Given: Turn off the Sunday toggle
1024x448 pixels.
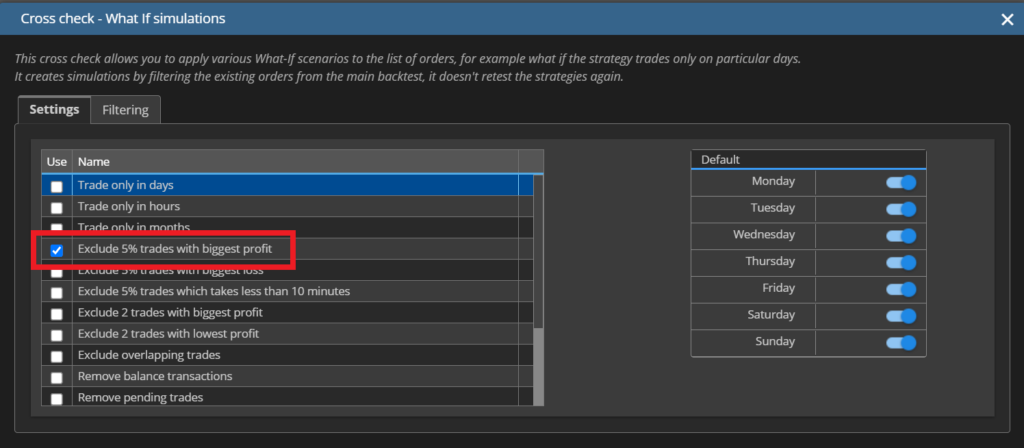Looking at the screenshot, I should [x=901, y=343].
